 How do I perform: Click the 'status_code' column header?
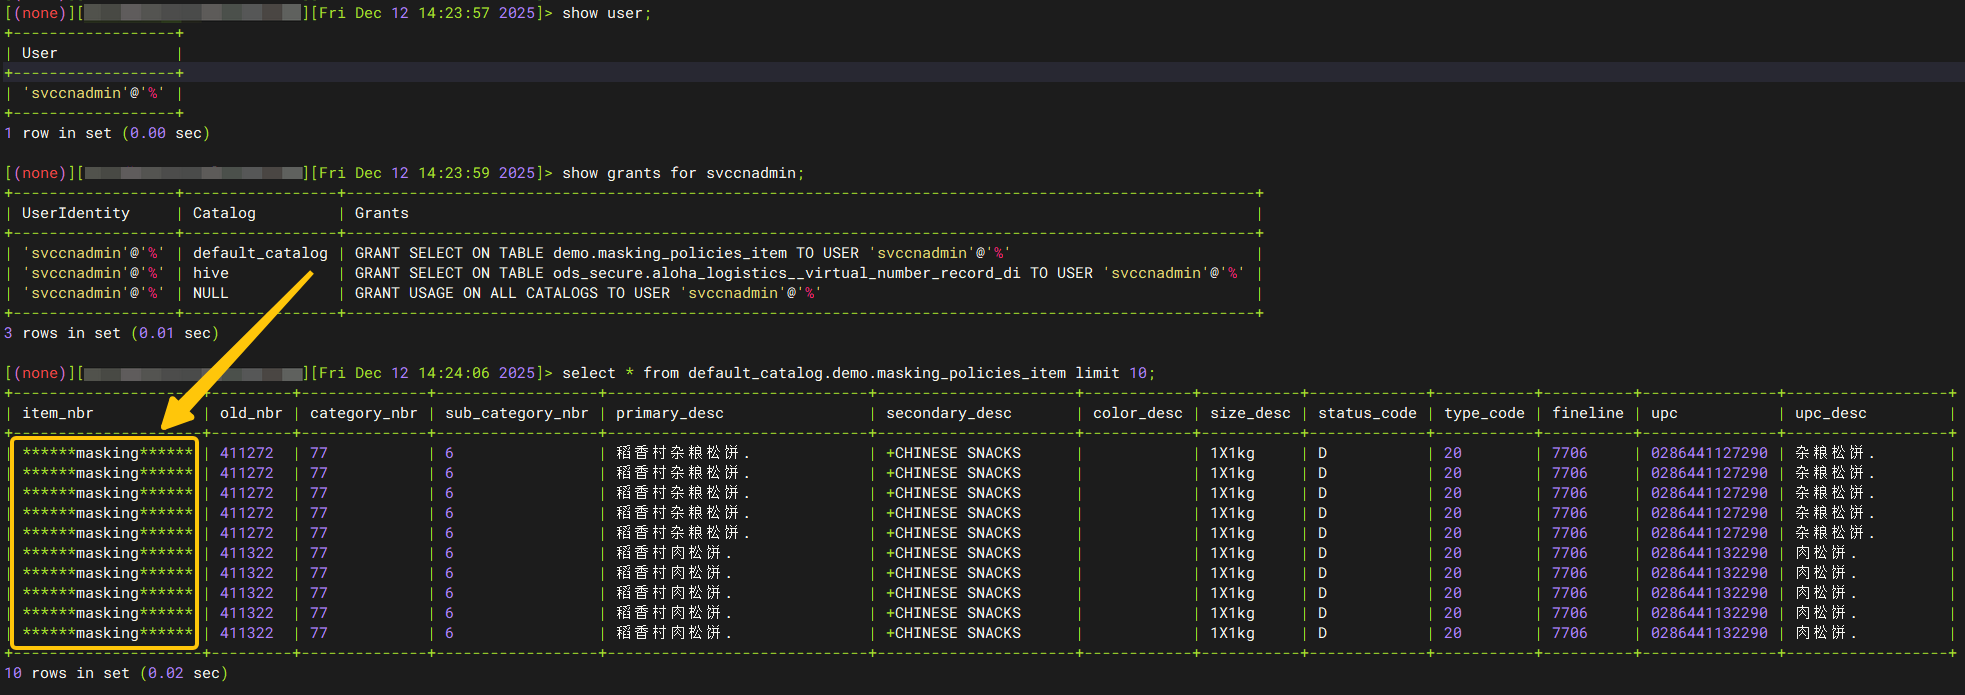coord(1367,413)
